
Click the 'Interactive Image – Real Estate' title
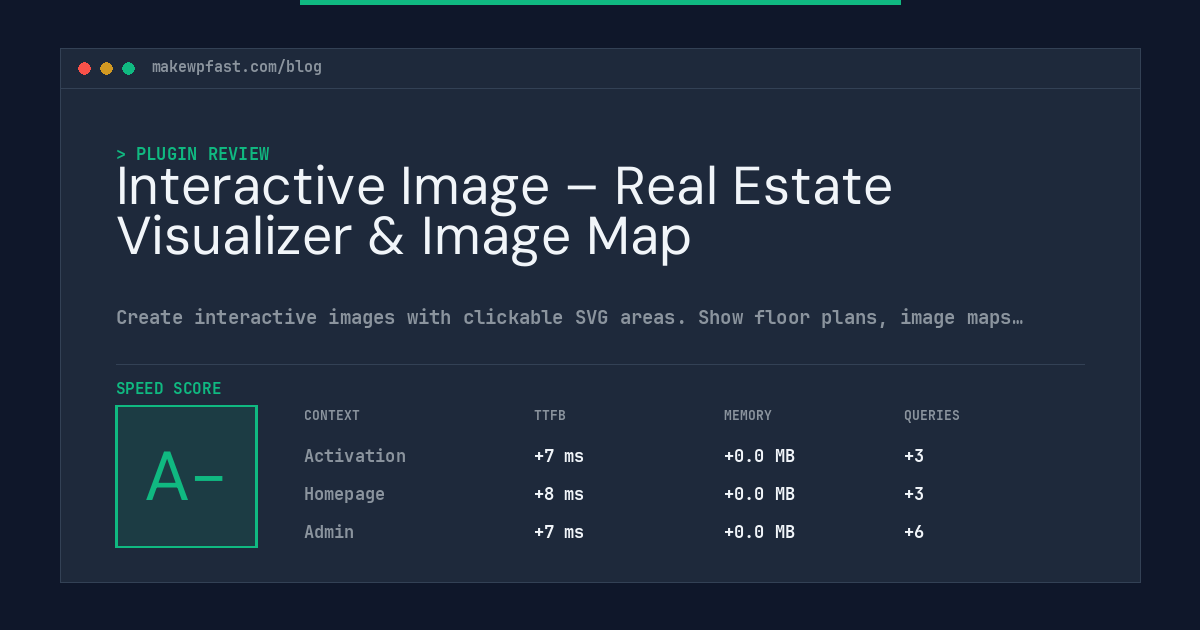click(x=504, y=186)
